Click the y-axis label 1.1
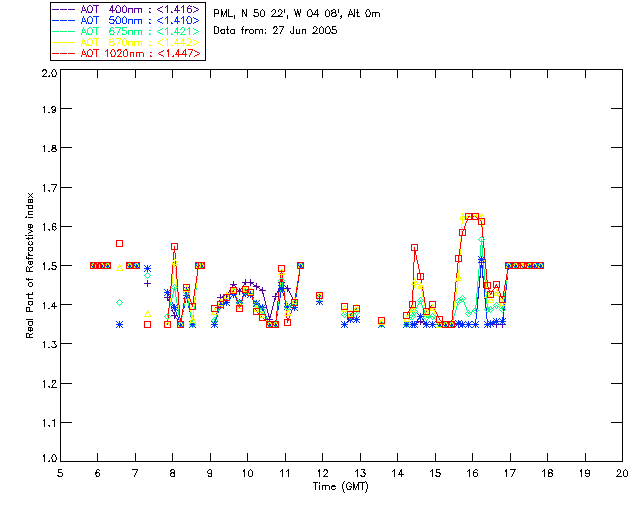This screenshot has width=640, height=512. pos(49,423)
